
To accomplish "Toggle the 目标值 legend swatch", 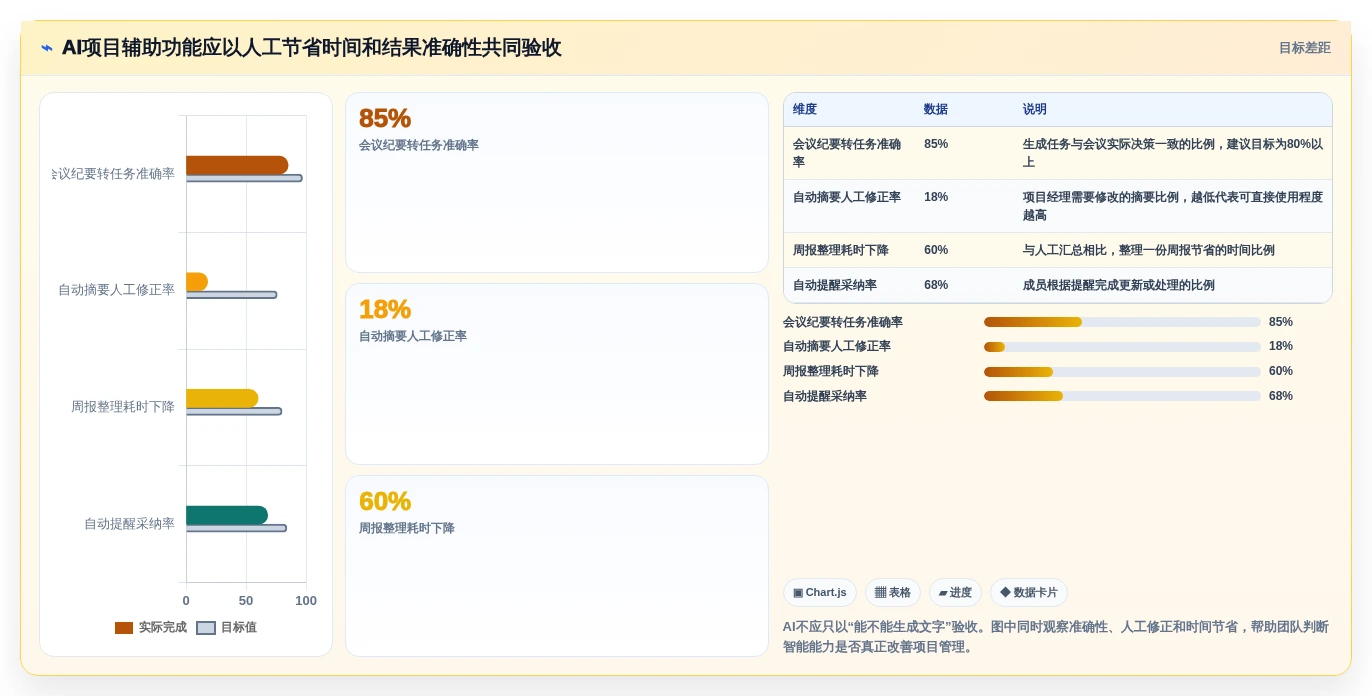I will (206, 628).
